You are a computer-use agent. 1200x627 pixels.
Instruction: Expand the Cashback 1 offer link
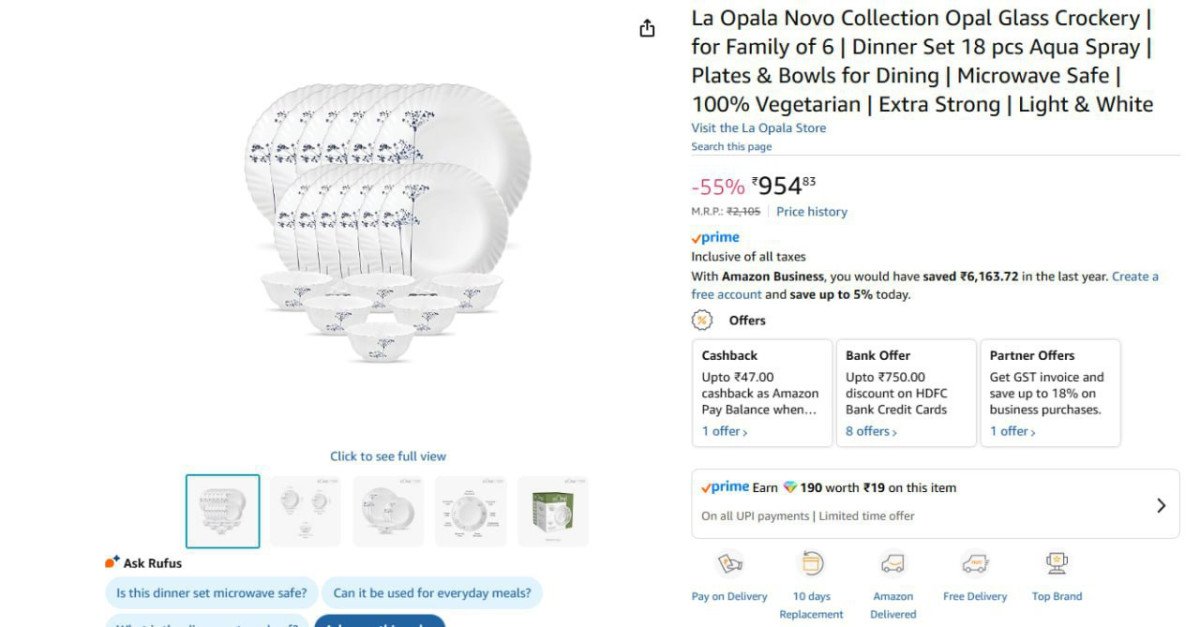724,431
